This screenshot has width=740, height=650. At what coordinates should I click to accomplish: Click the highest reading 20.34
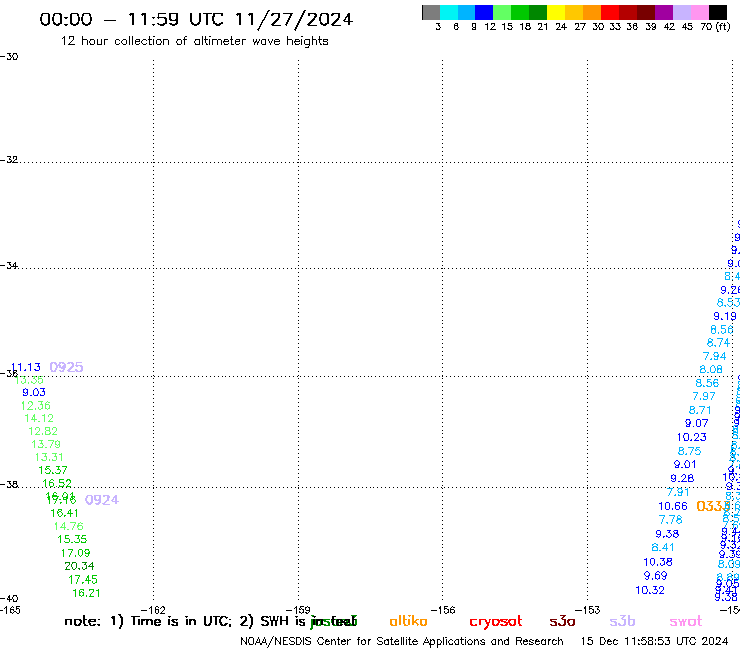[79, 566]
